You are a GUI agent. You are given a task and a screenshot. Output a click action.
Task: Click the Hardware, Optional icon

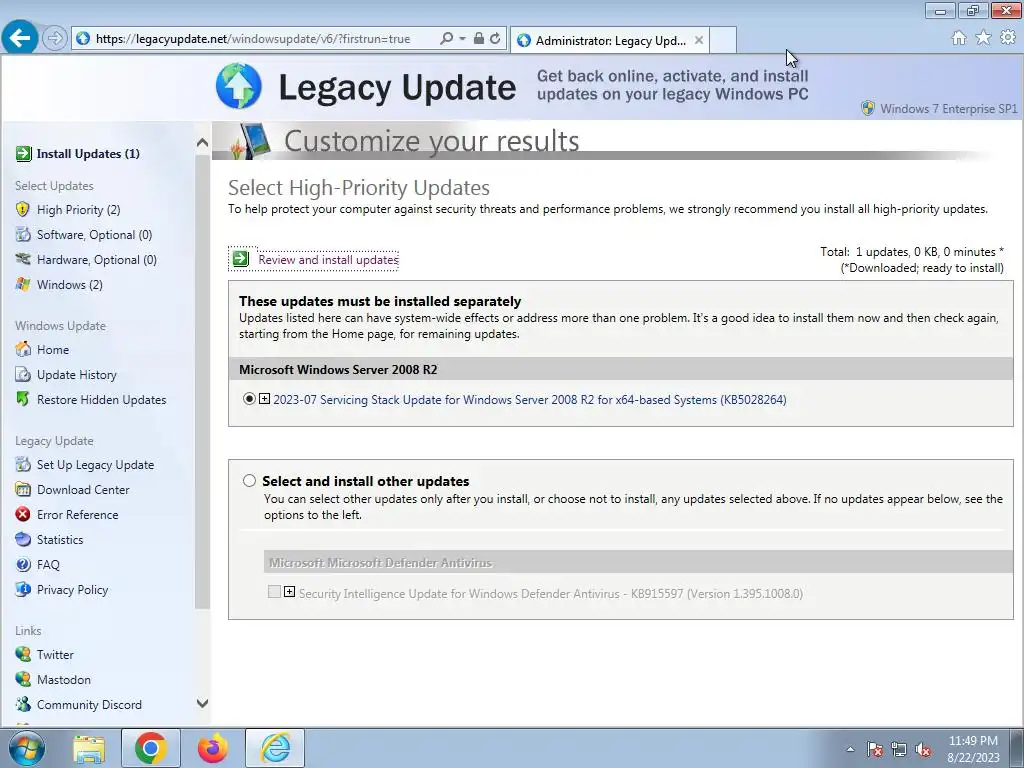(x=23, y=259)
